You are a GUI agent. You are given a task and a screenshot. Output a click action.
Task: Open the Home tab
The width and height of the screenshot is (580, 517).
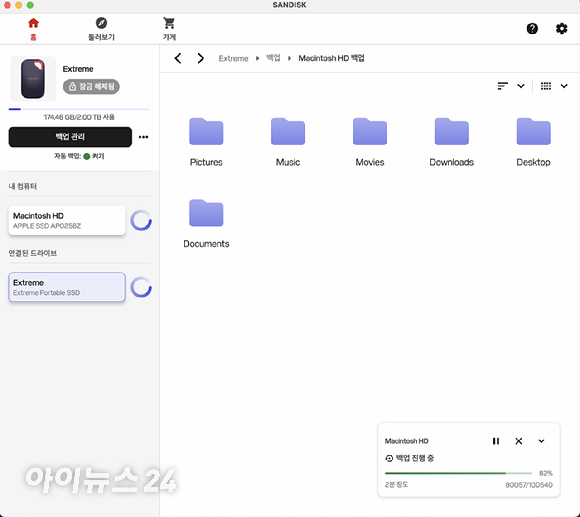coord(33,29)
